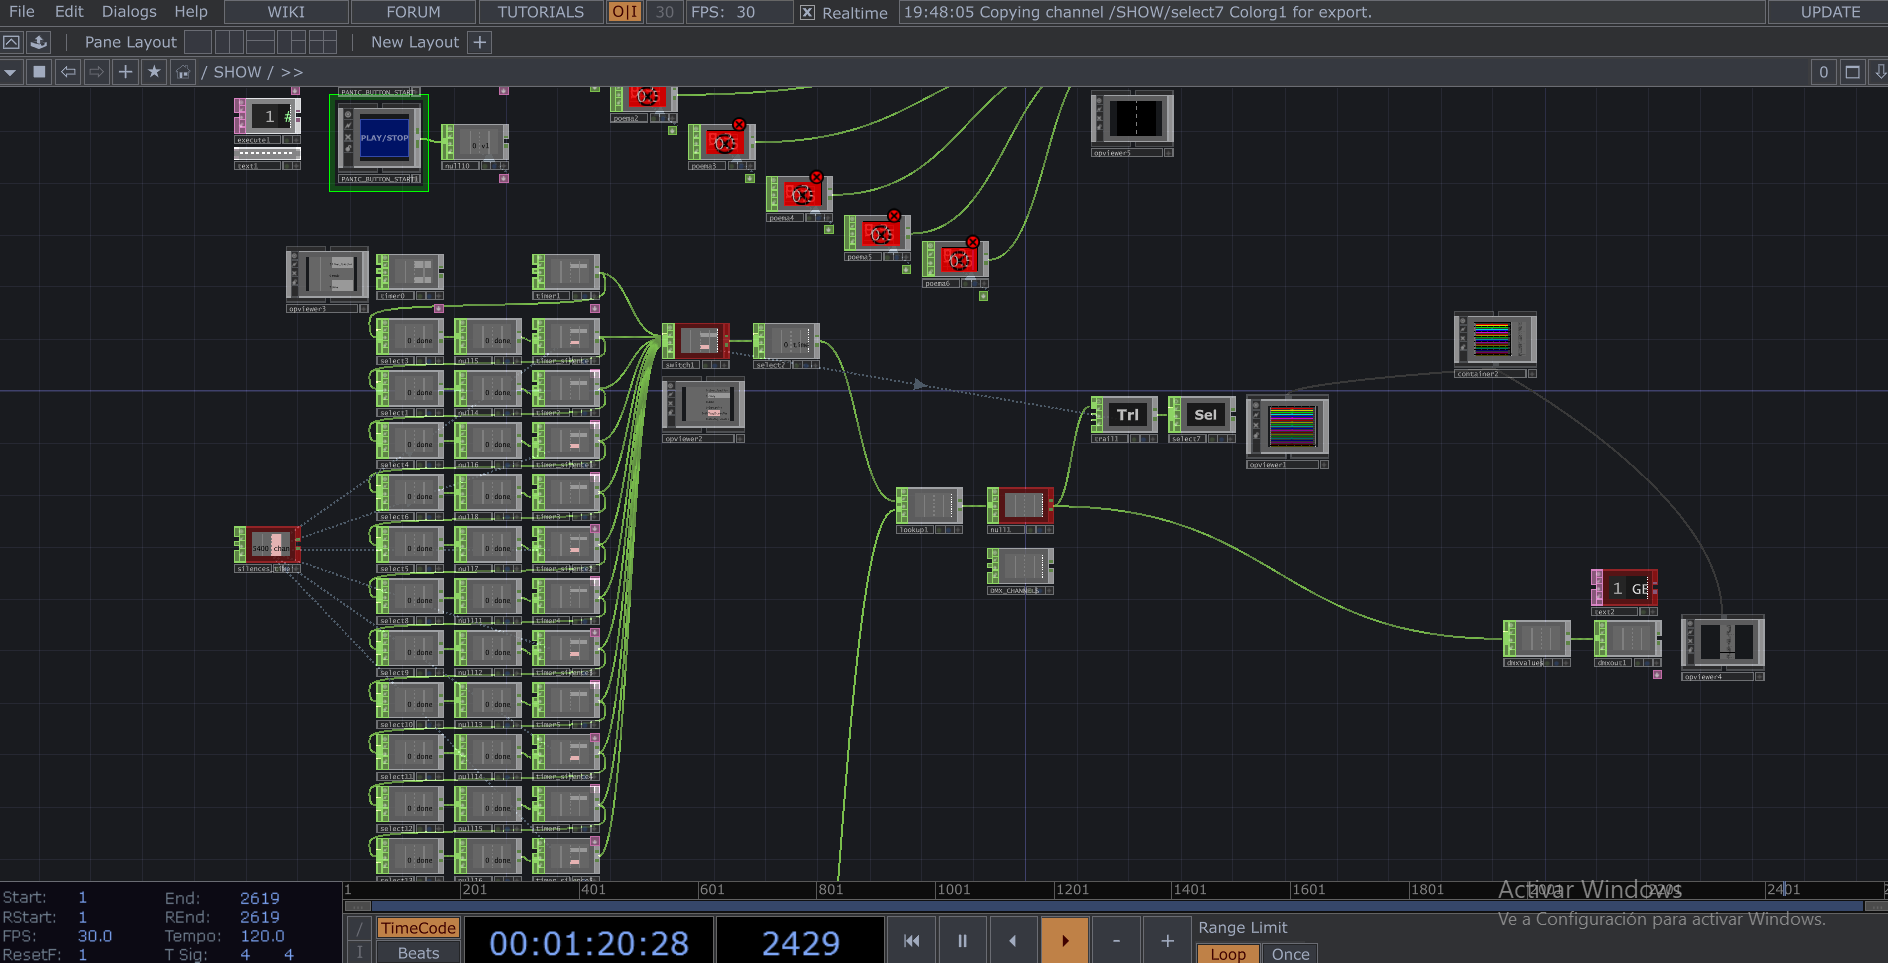Select single pane layout
The image size is (1888, 963).
(x=198, y=42)
